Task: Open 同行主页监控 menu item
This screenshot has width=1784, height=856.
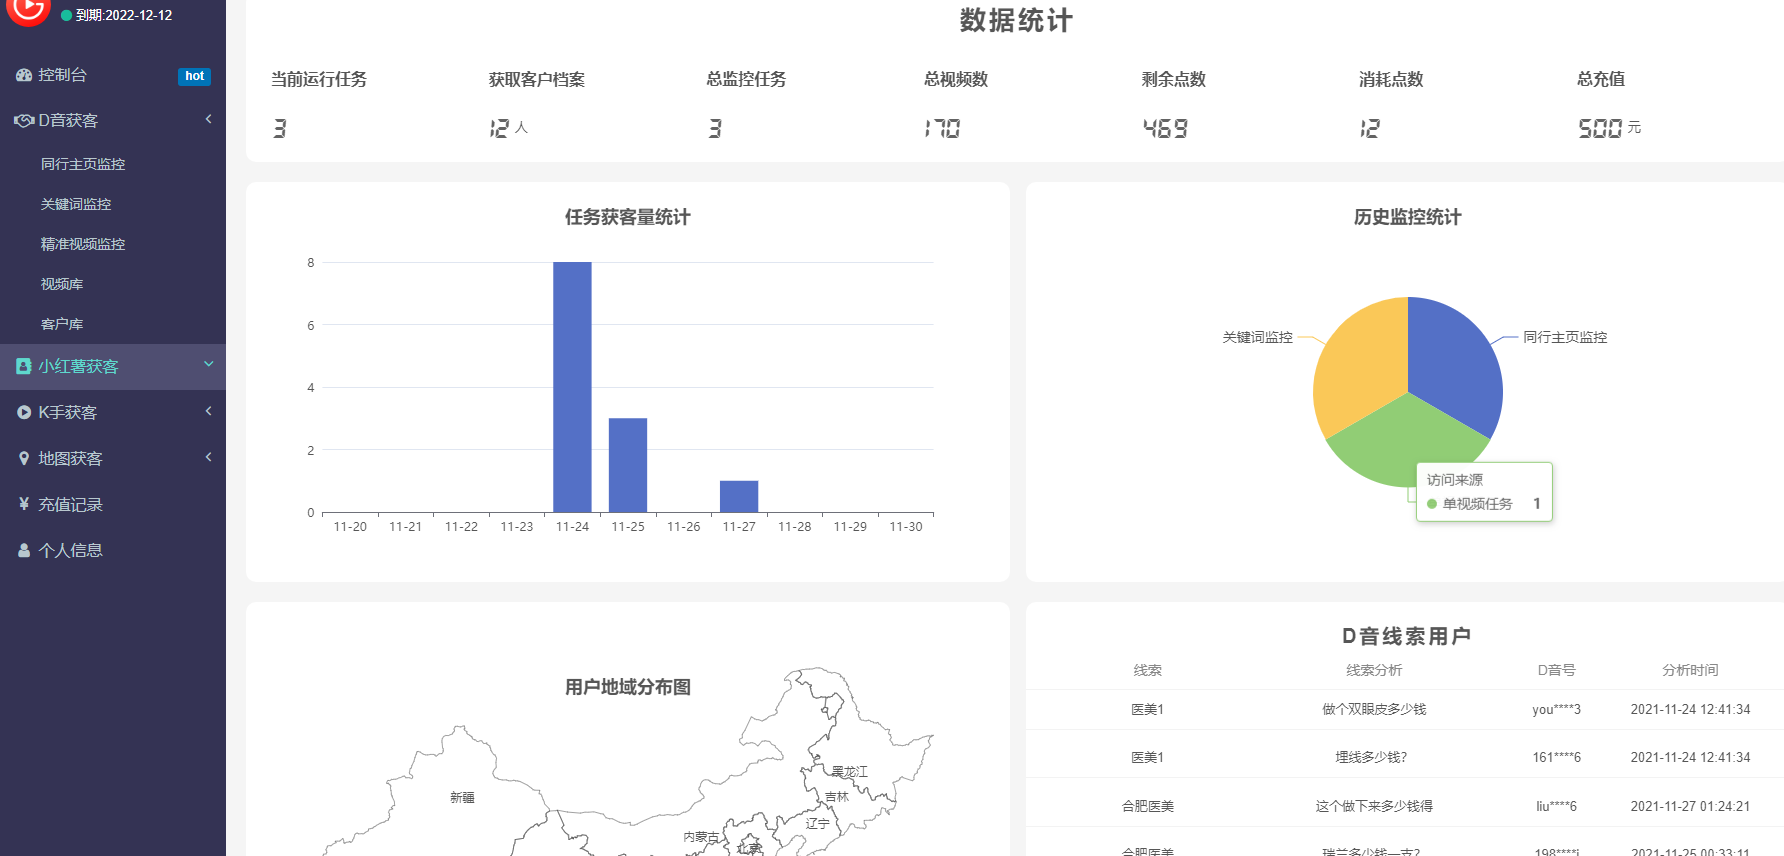Action: pos(83,164)
